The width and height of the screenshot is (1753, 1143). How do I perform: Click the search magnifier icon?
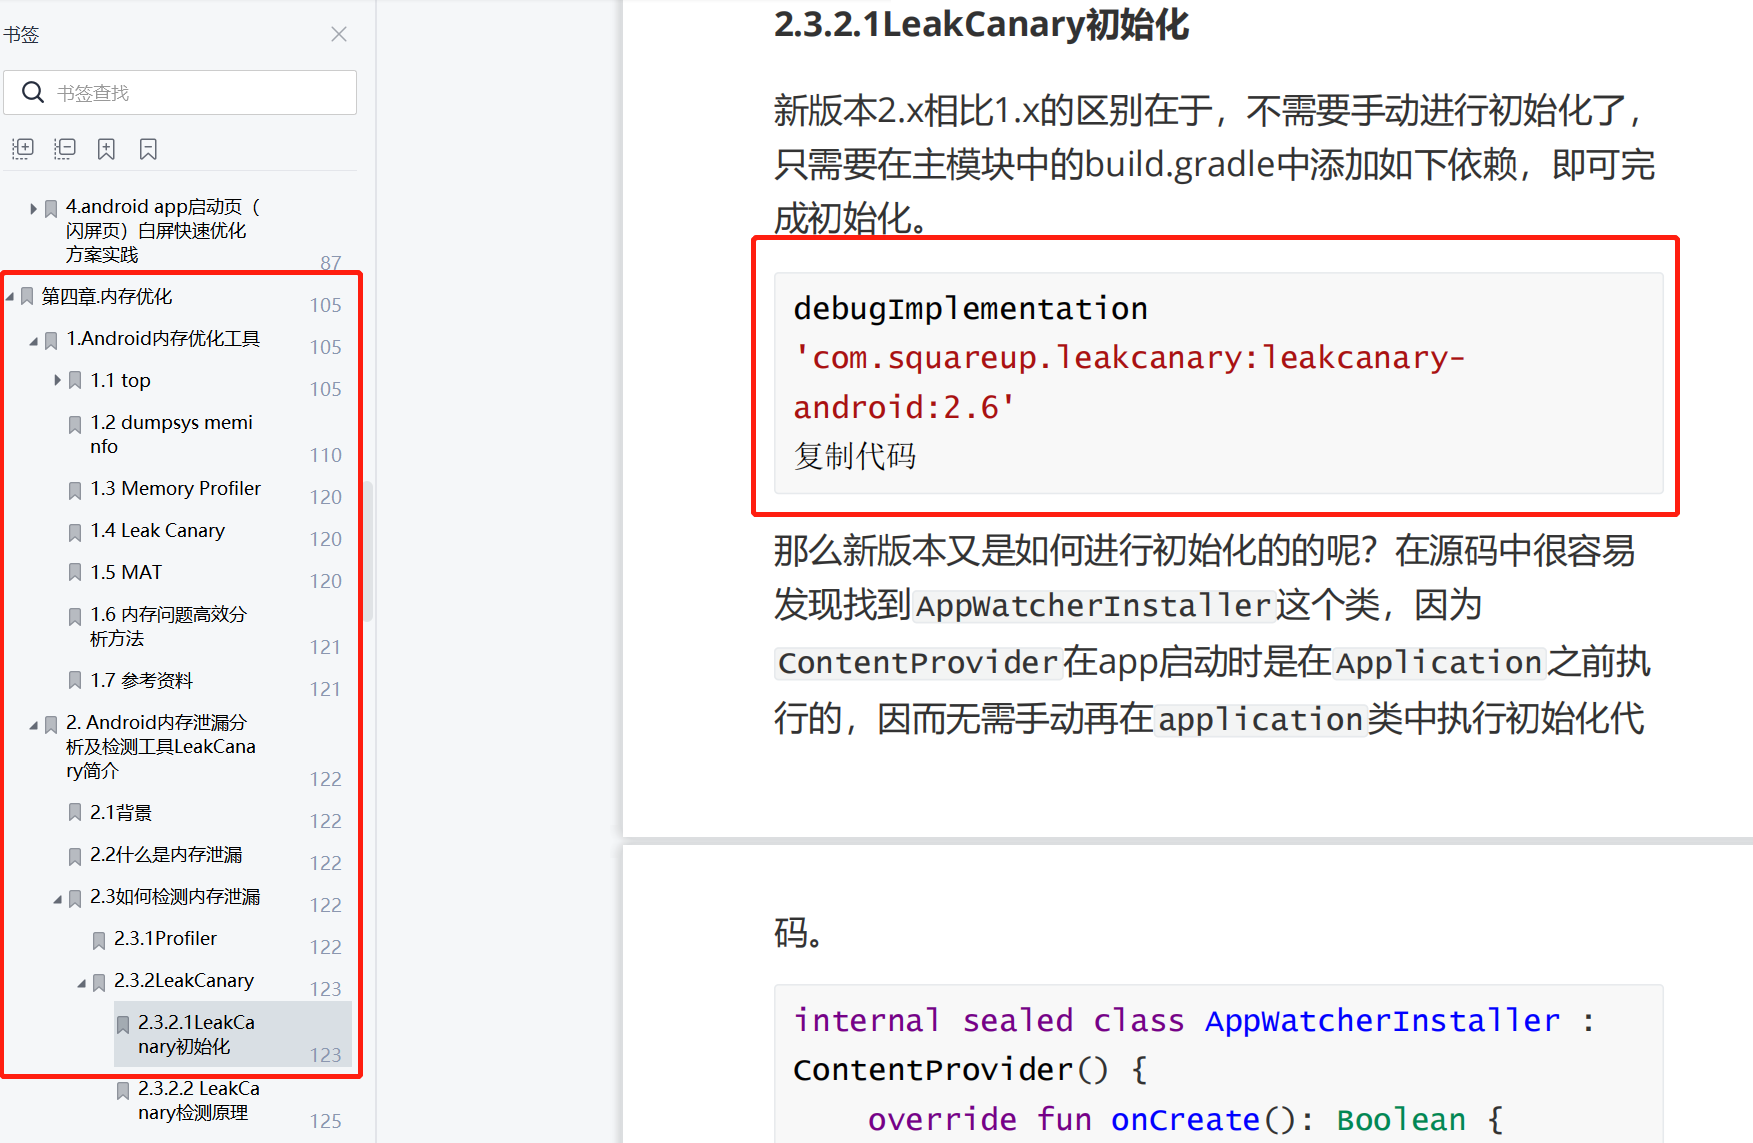click(x=33, y=92)
